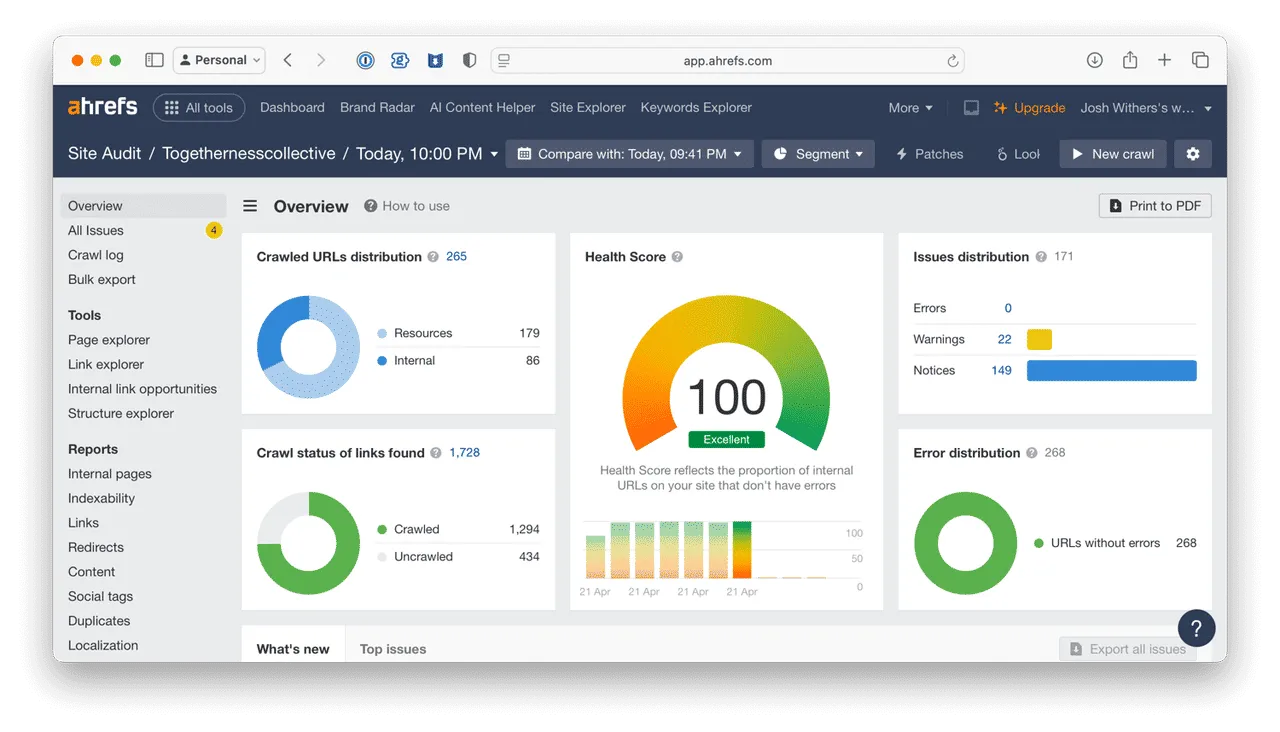Image resolution: width=1280 pixels, height=732 pixels.
Task: Click the Crawled URLs distribution help icon
Action: tap(433, 257)
